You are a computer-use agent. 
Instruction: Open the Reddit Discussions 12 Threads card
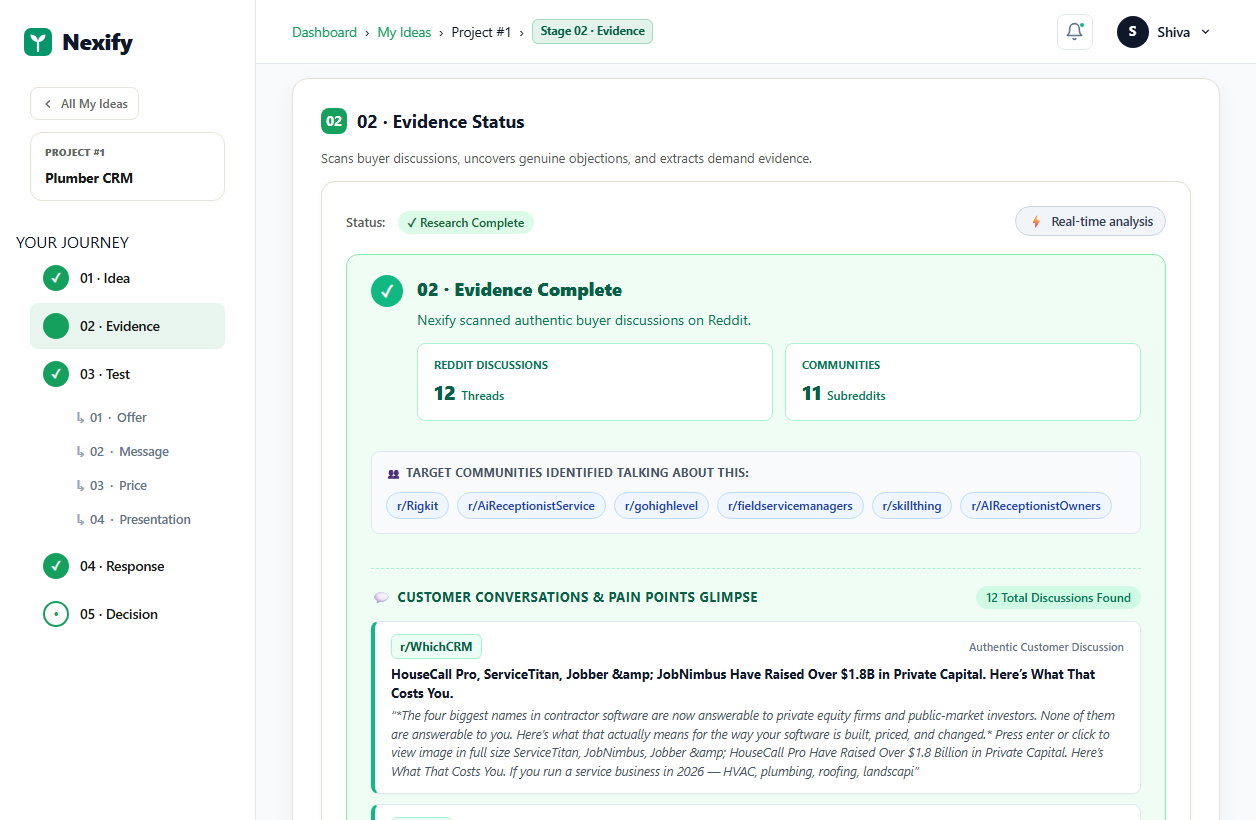(x=595, y=382)
